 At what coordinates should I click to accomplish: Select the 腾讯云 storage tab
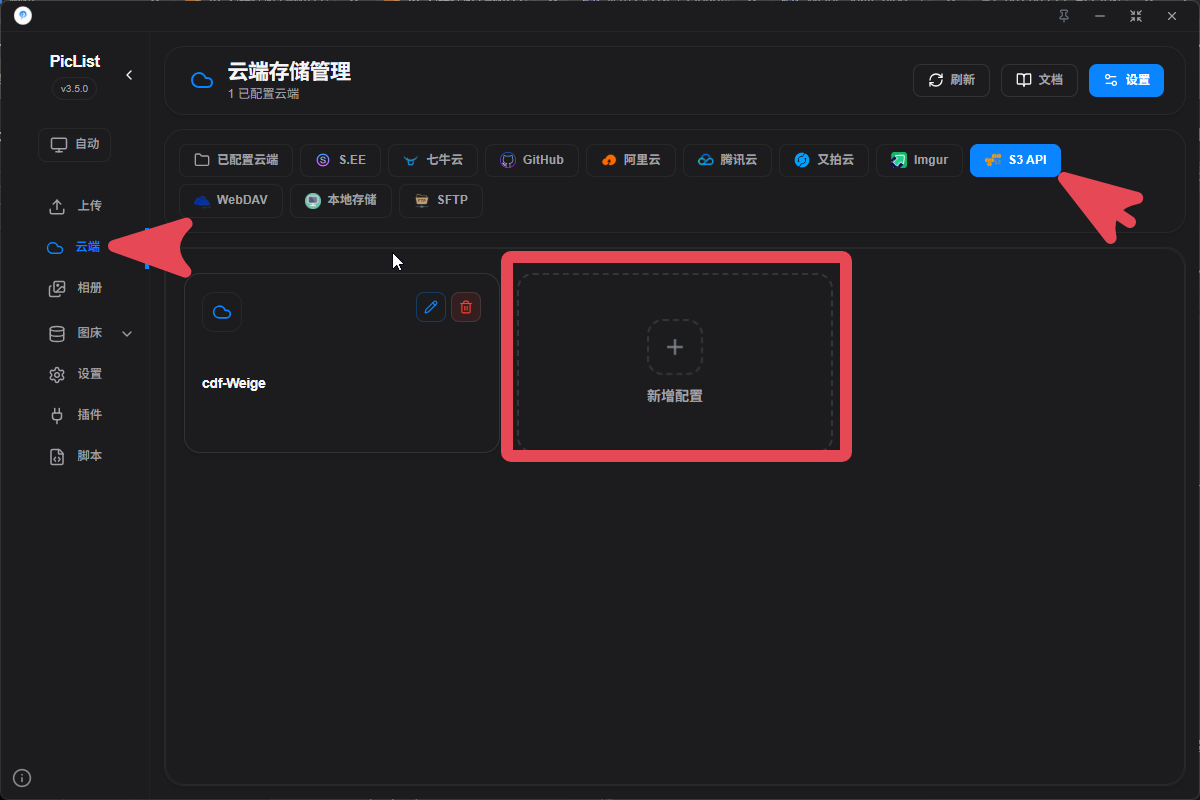727,160
